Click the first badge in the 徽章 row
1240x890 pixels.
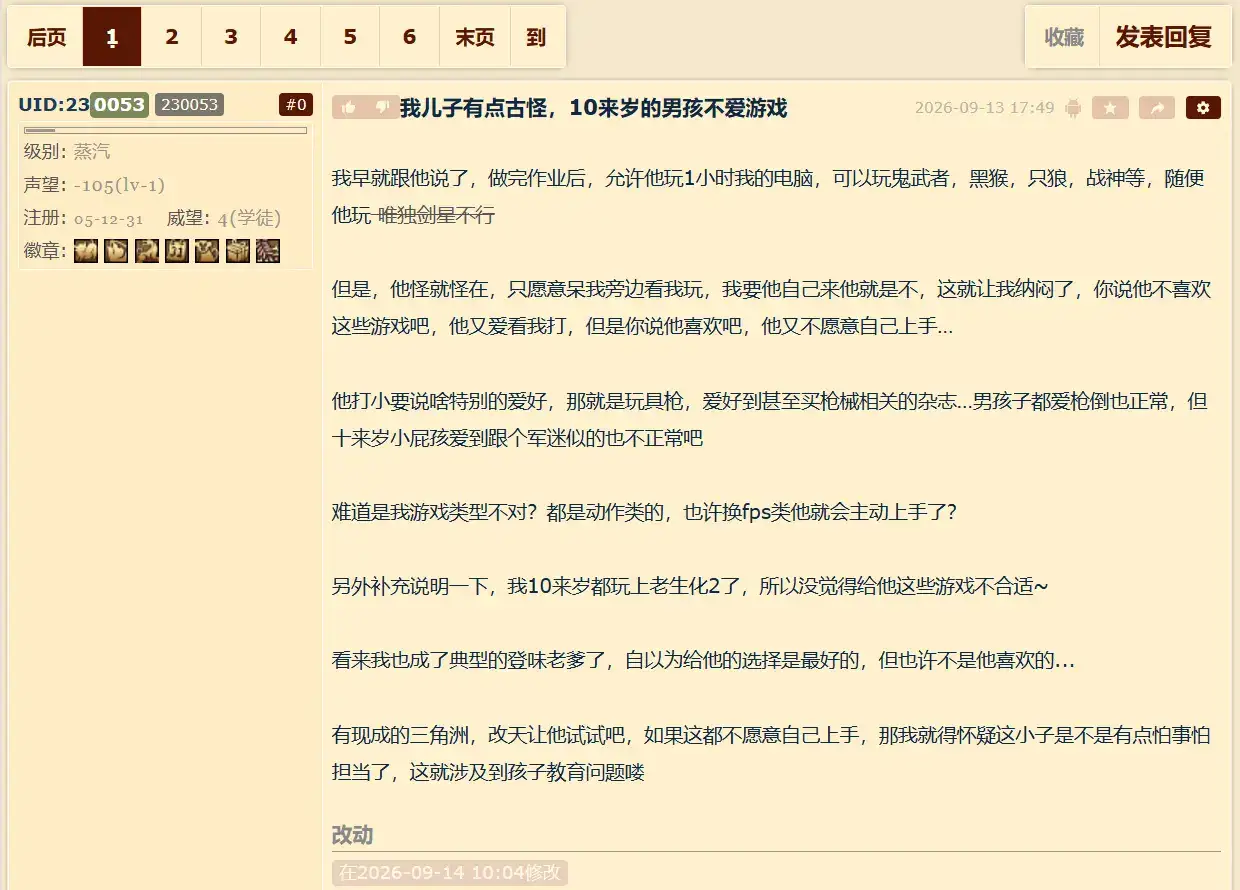pos(86,251)
